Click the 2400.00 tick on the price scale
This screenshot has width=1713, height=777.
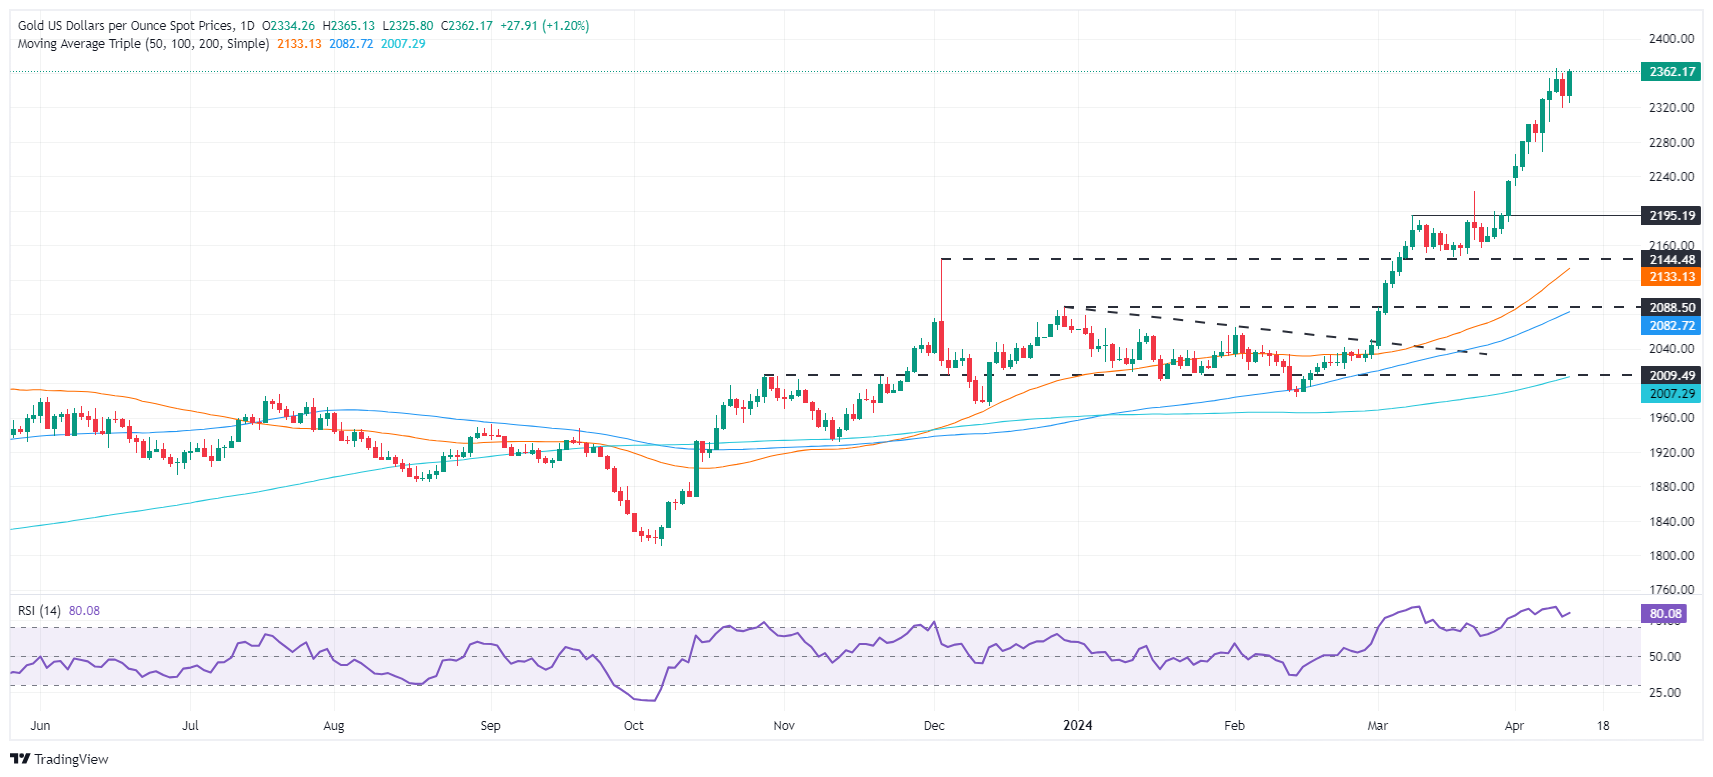pos(1671,39)
